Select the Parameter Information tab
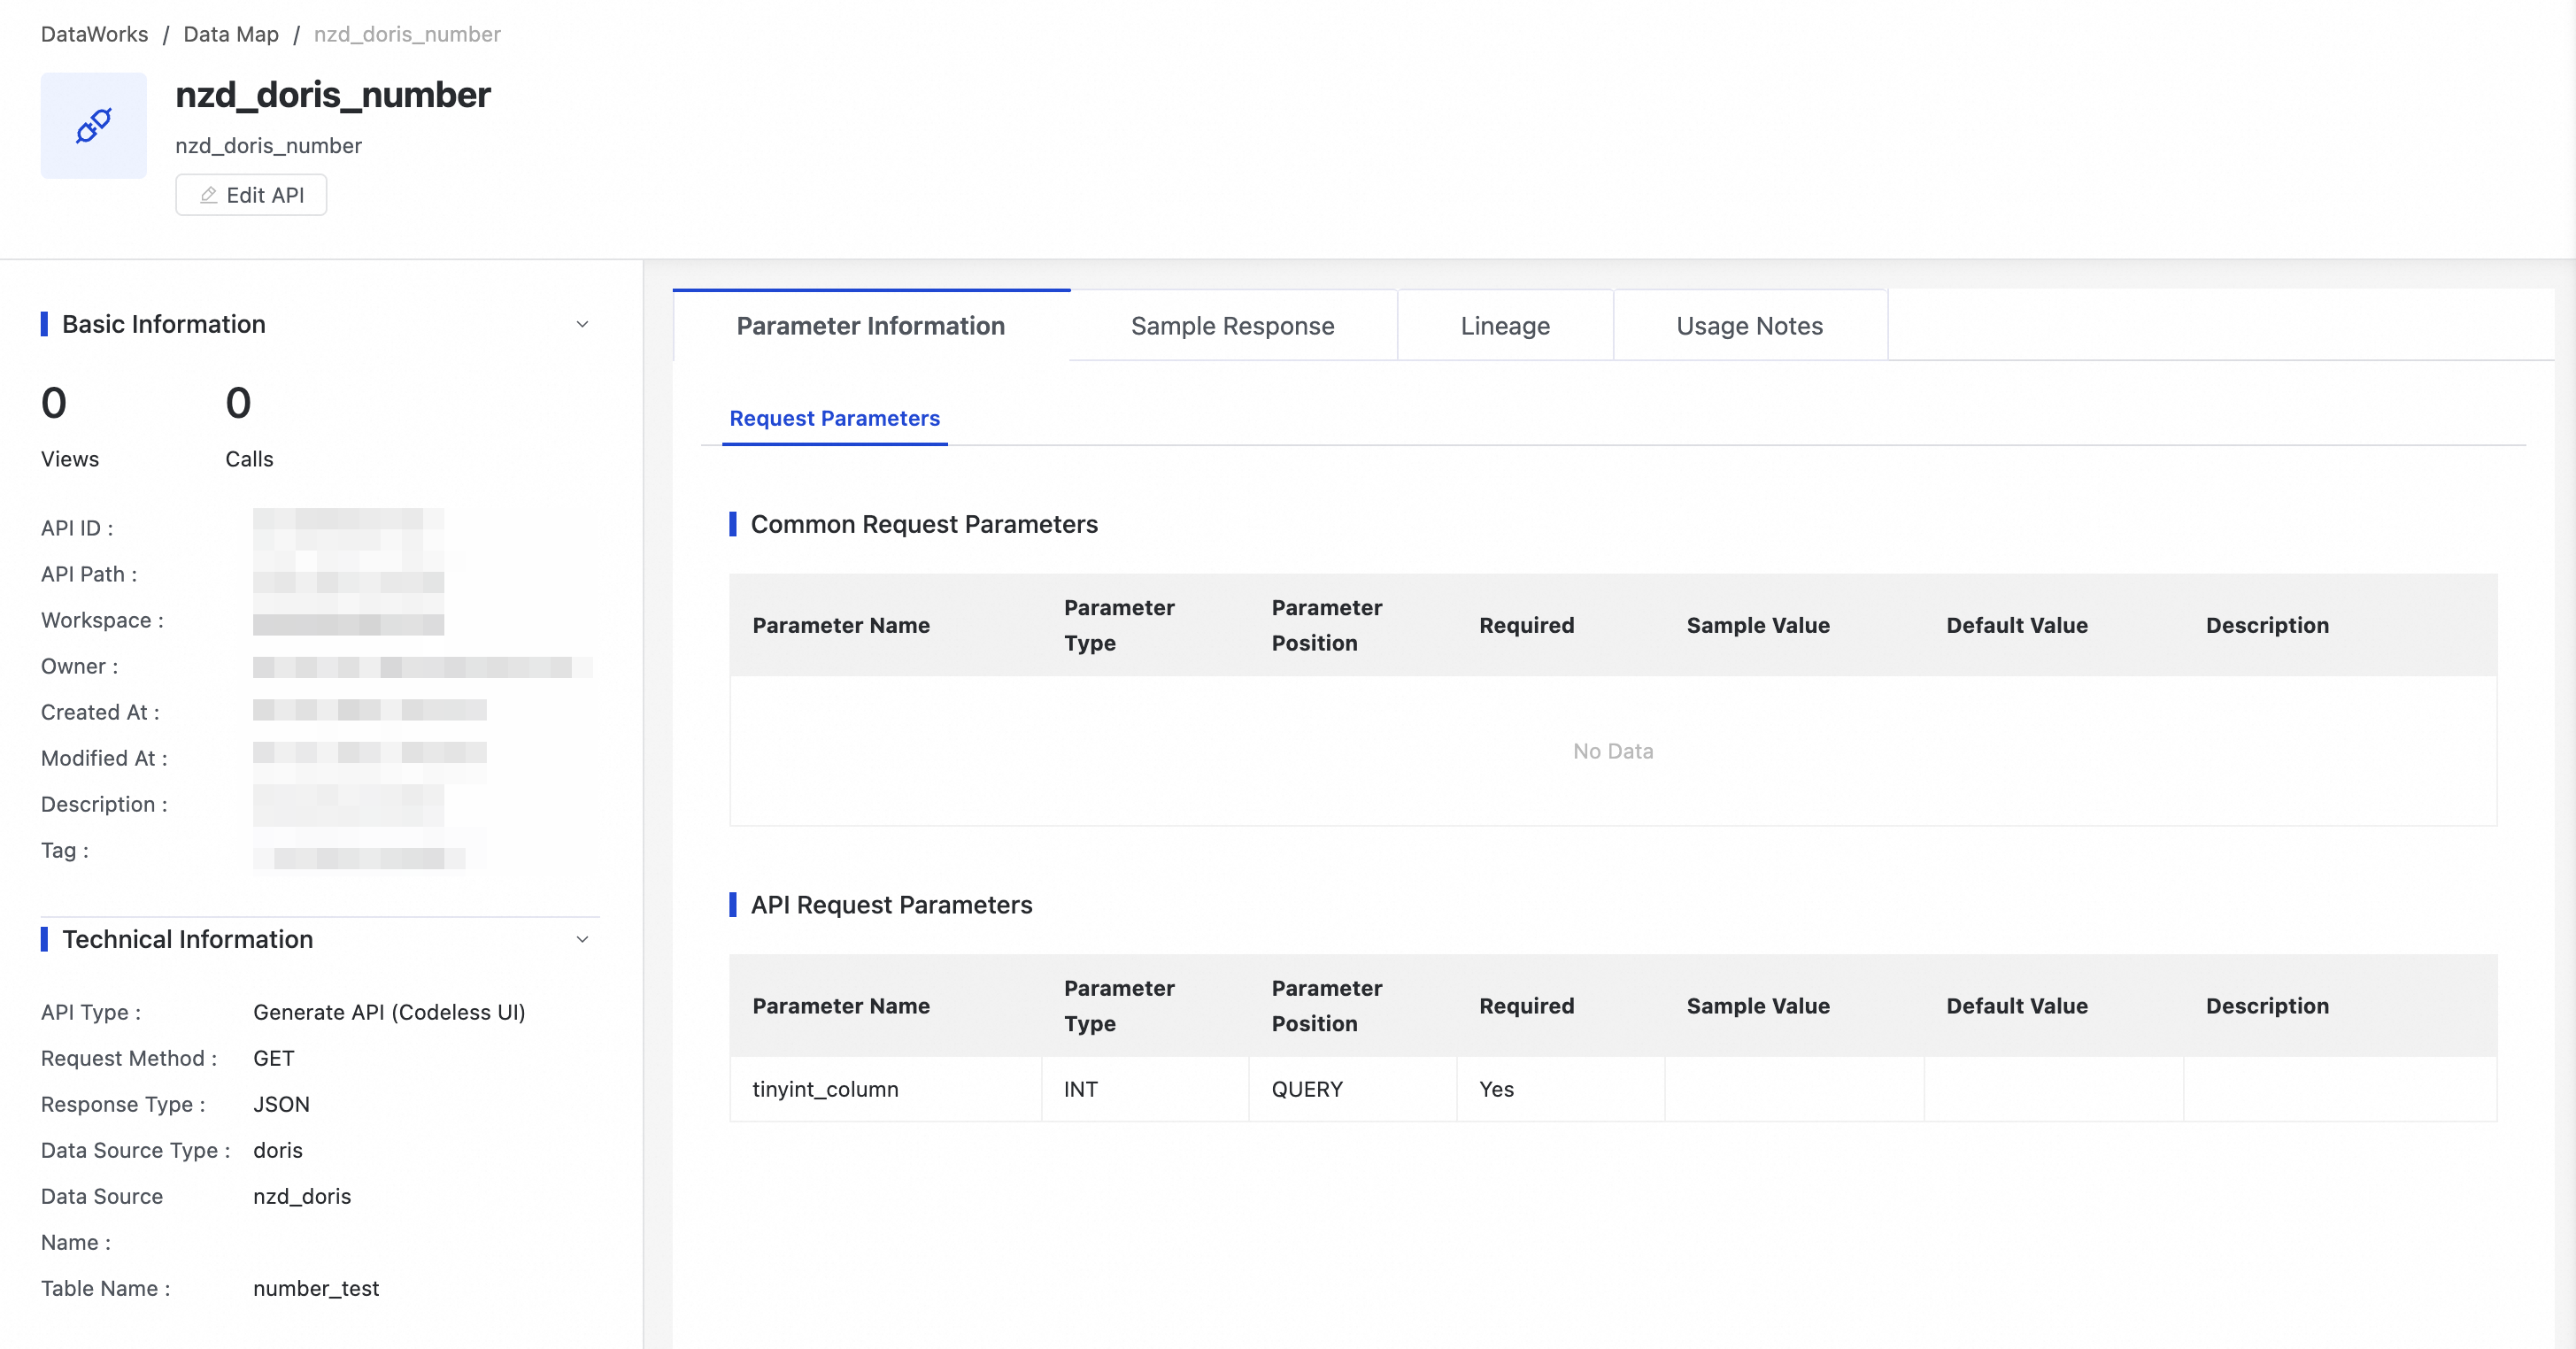 click(x=870, y=326)
